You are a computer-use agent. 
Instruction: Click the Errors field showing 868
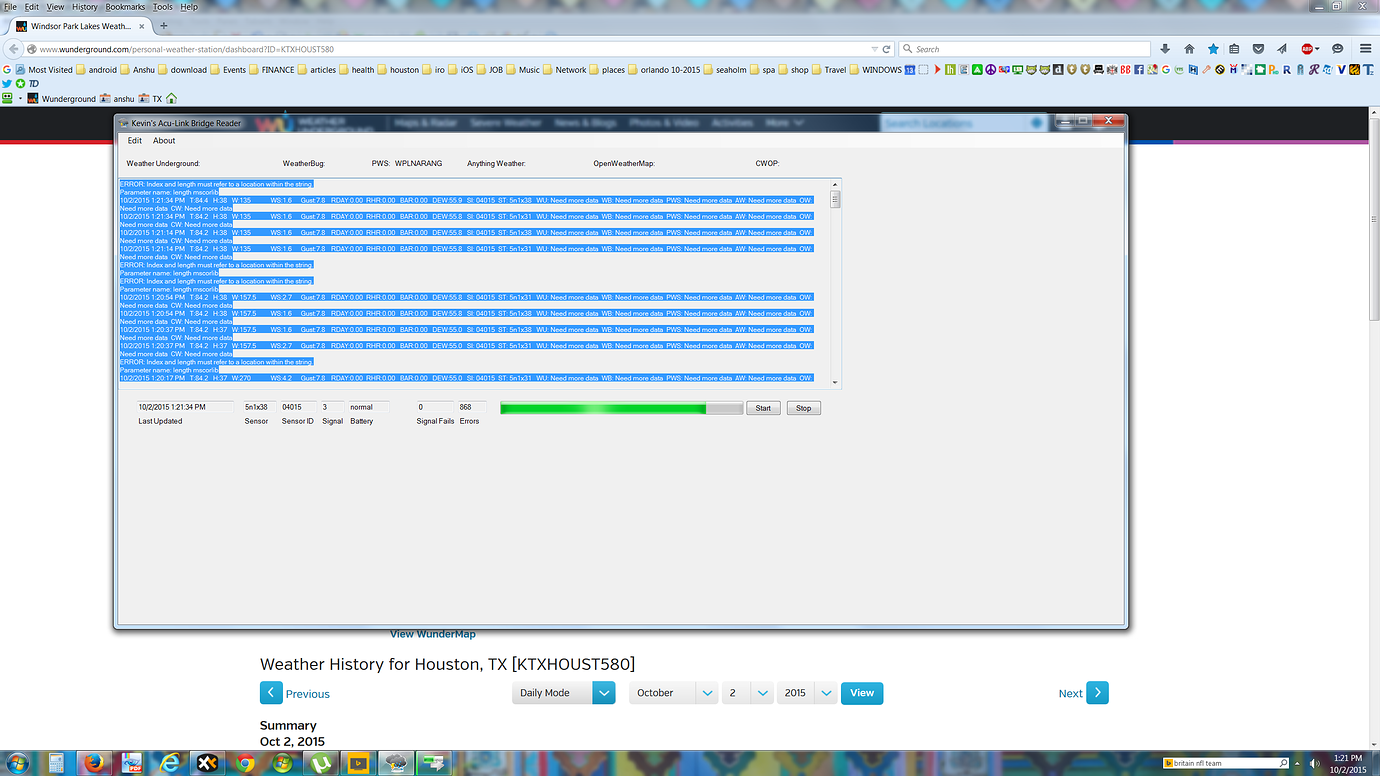pos(472,407)
